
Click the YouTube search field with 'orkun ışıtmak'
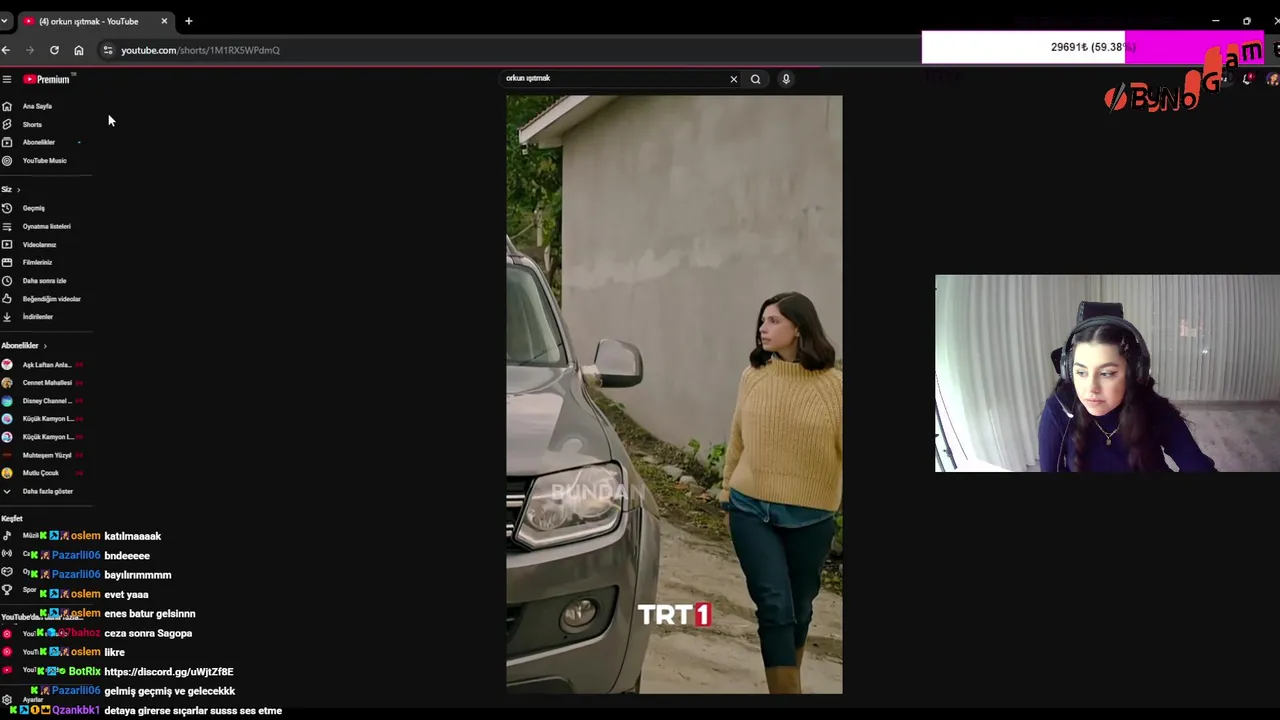614,78
